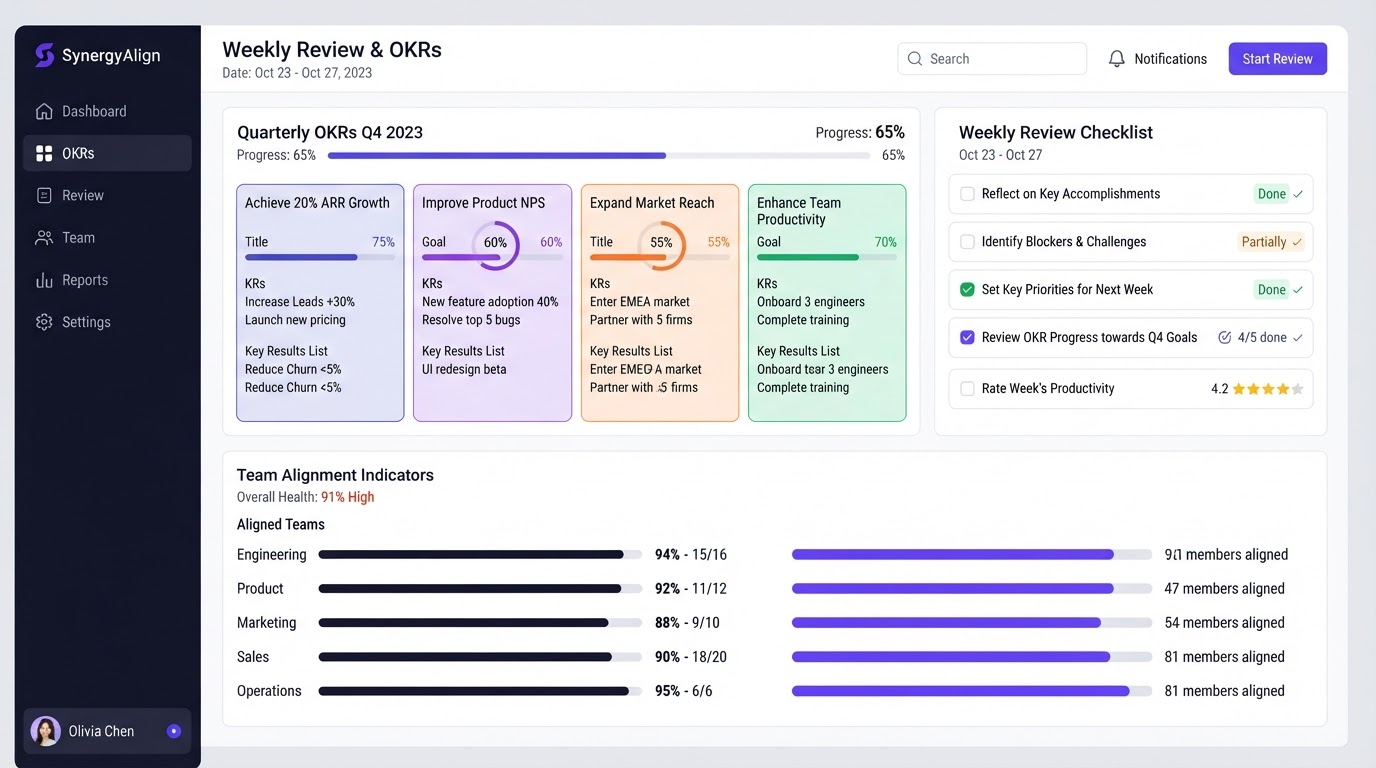The image size is (1376, 768).
Task: Tick the Rate Week's Productivity checkbox
Action: [x=967, y=389]
